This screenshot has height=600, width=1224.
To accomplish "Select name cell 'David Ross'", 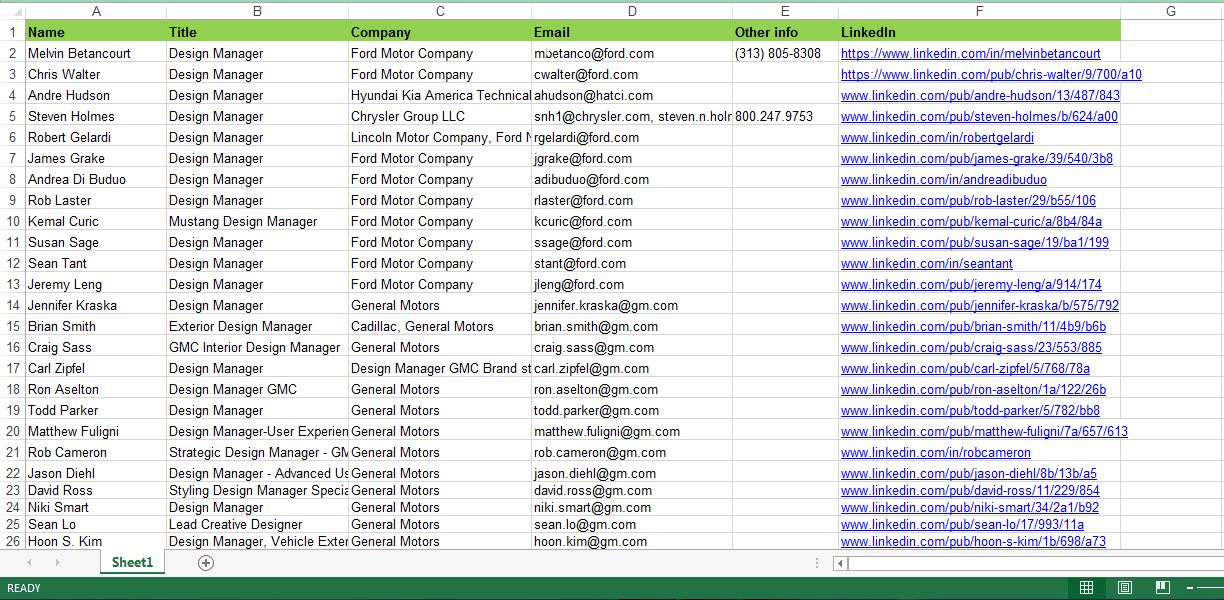I will point(96,490).
